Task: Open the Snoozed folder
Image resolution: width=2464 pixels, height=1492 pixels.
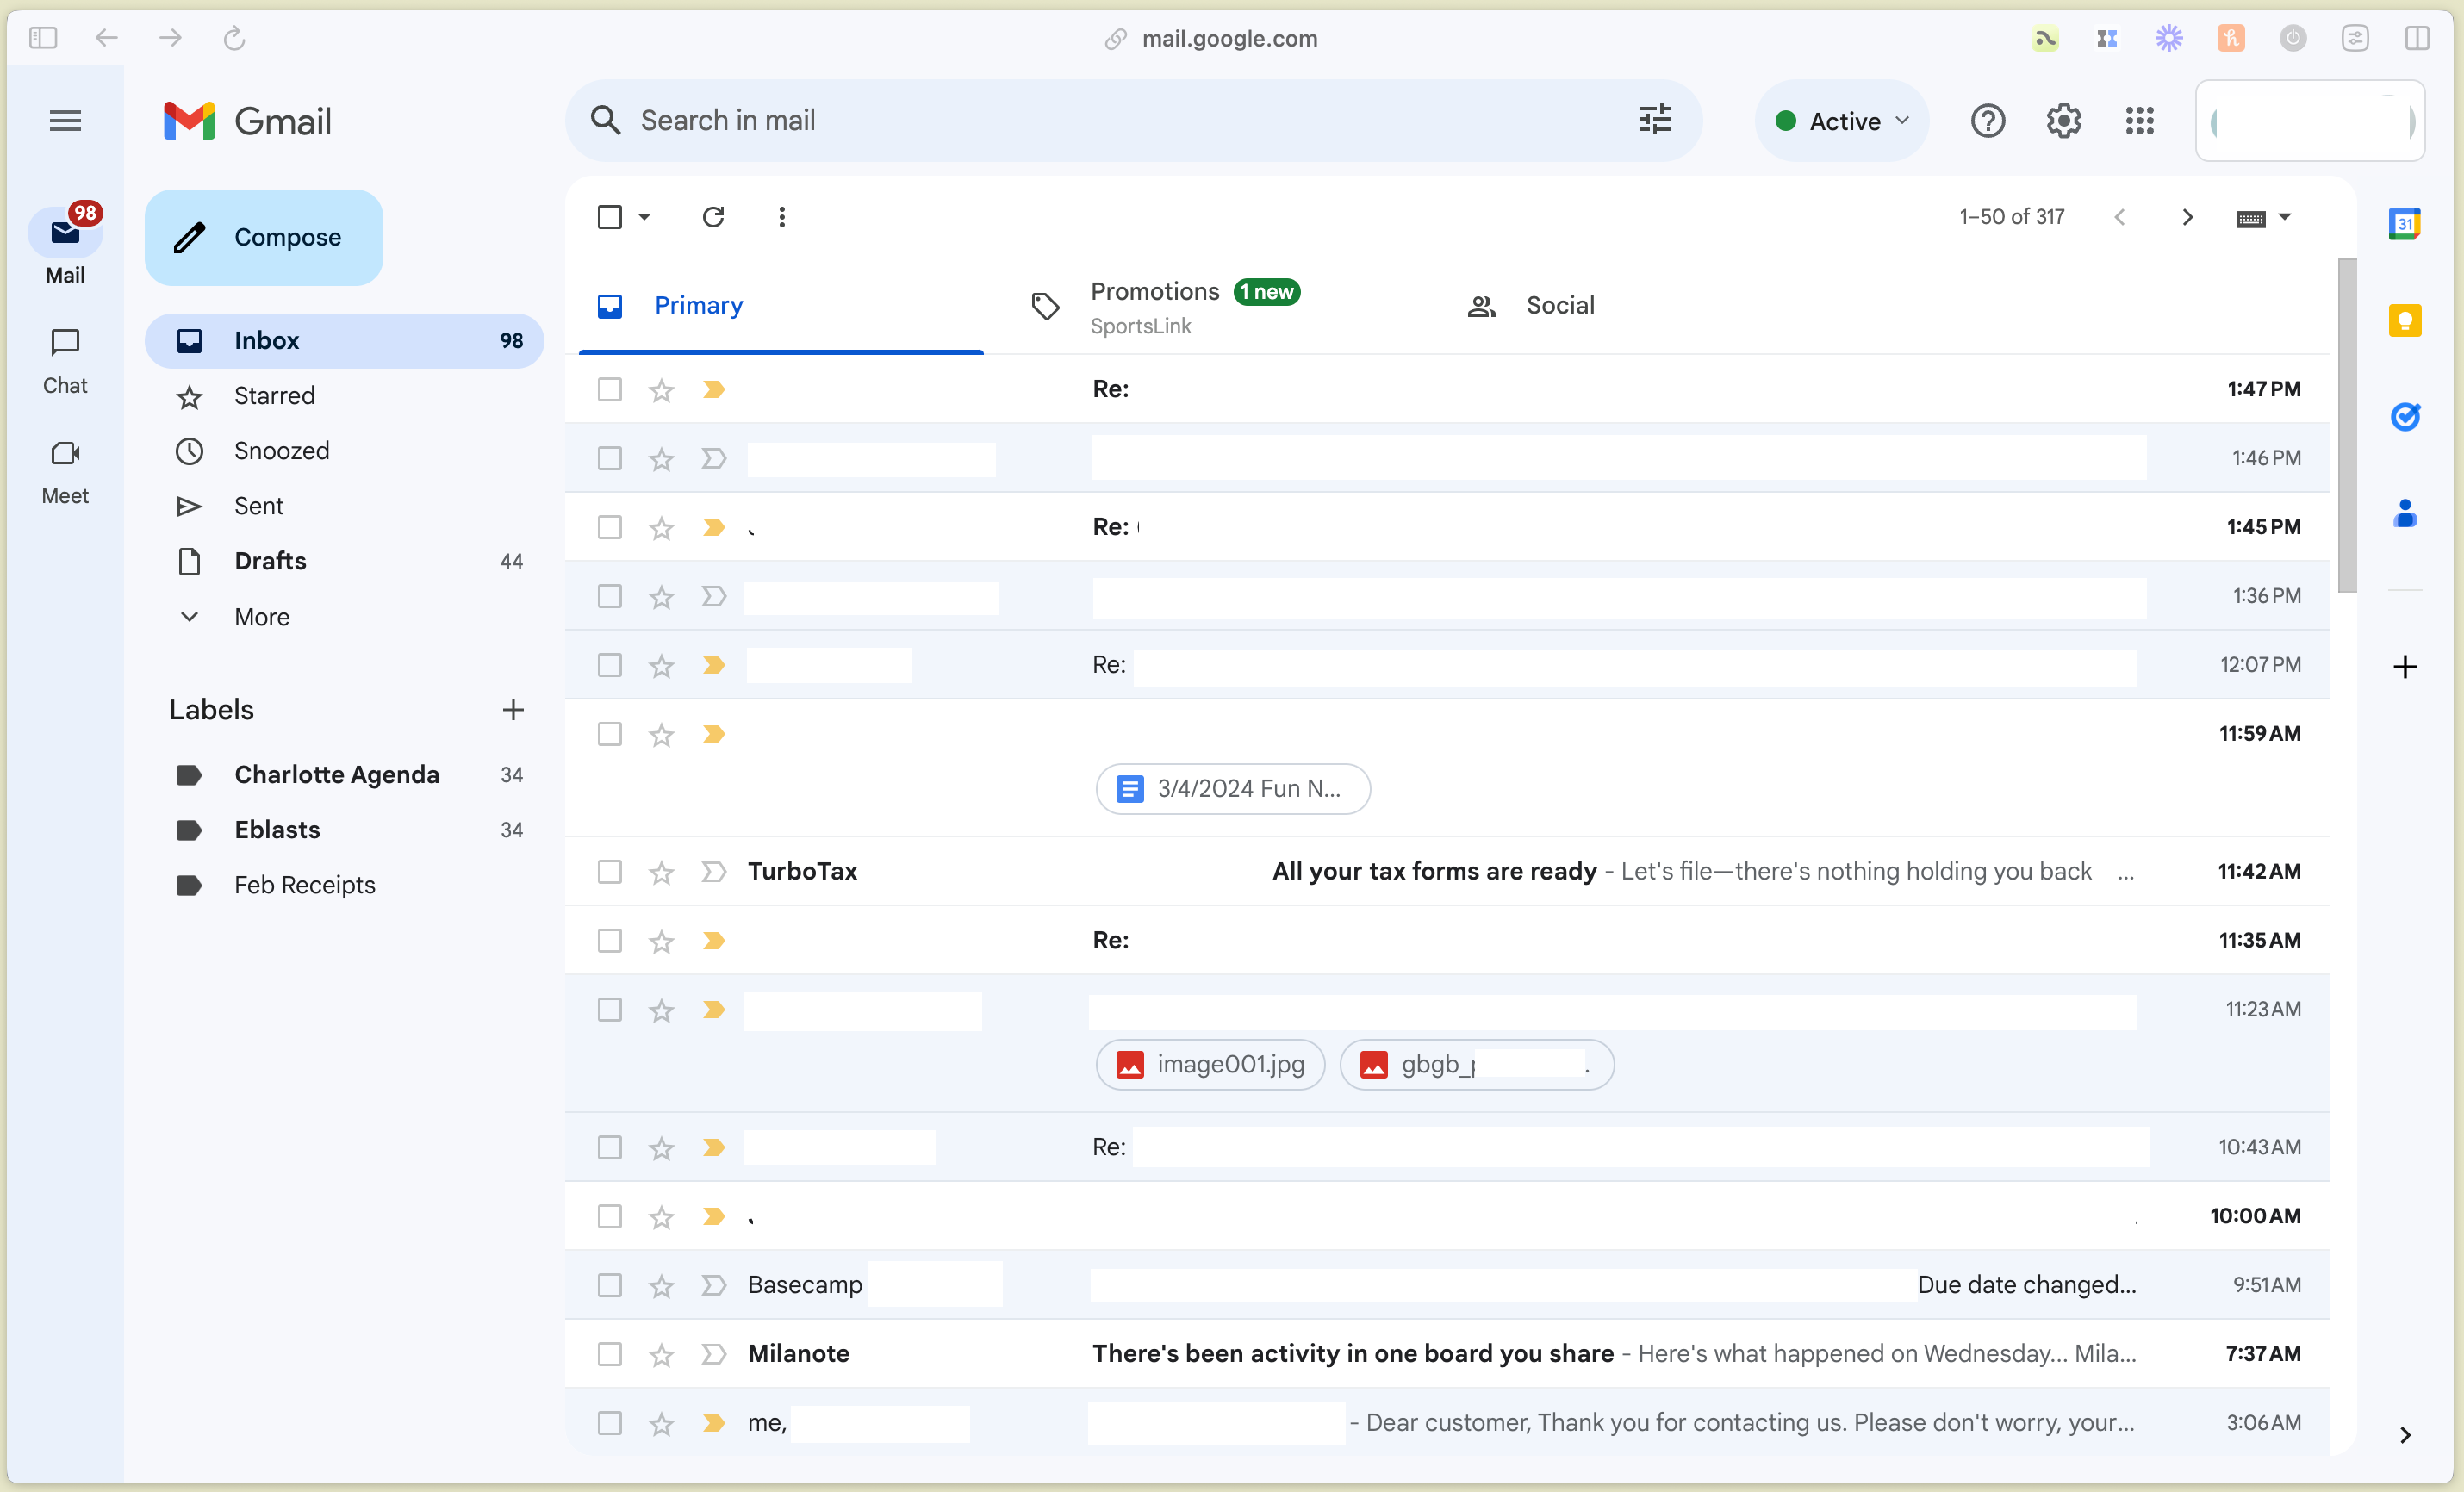Action: coord(344,451)
